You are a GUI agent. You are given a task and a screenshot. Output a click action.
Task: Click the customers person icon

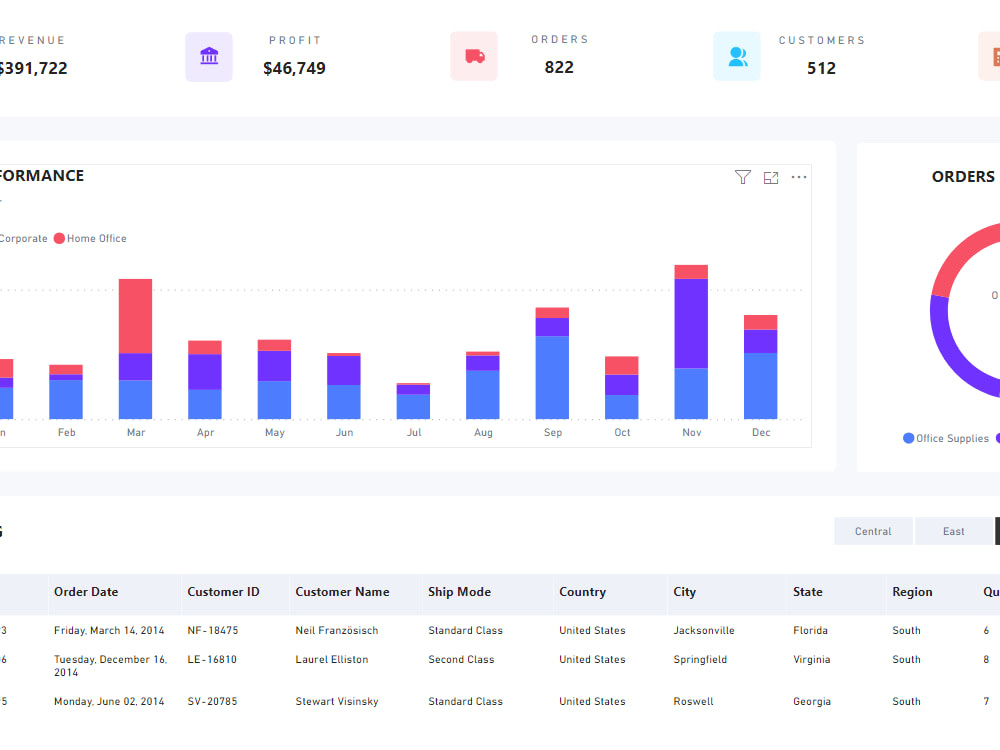point(737,56)
